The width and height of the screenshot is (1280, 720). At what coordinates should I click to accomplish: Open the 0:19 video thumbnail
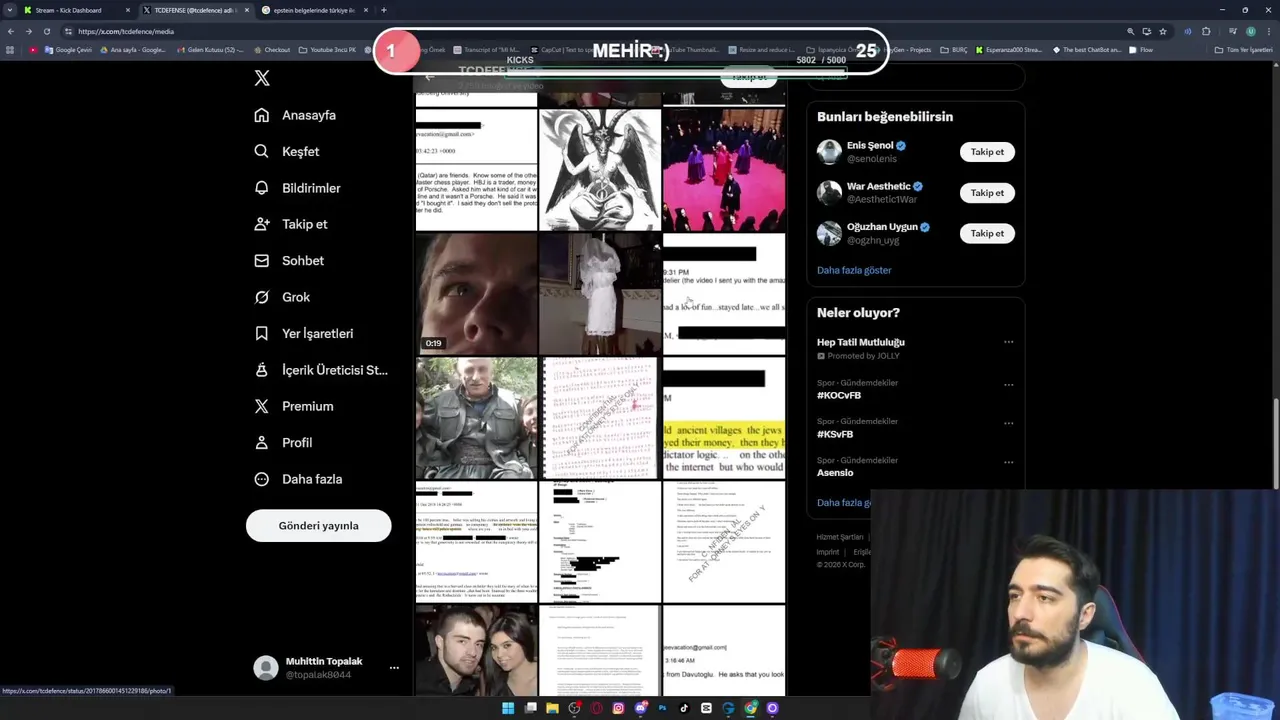pos(476,294)
